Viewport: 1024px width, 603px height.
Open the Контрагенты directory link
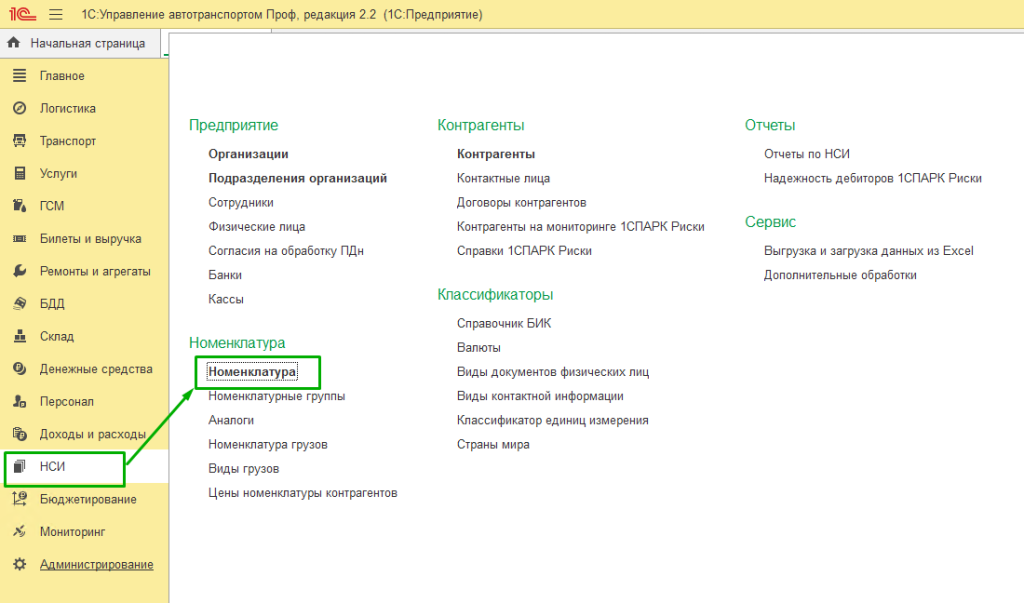[x=496, y=154]
